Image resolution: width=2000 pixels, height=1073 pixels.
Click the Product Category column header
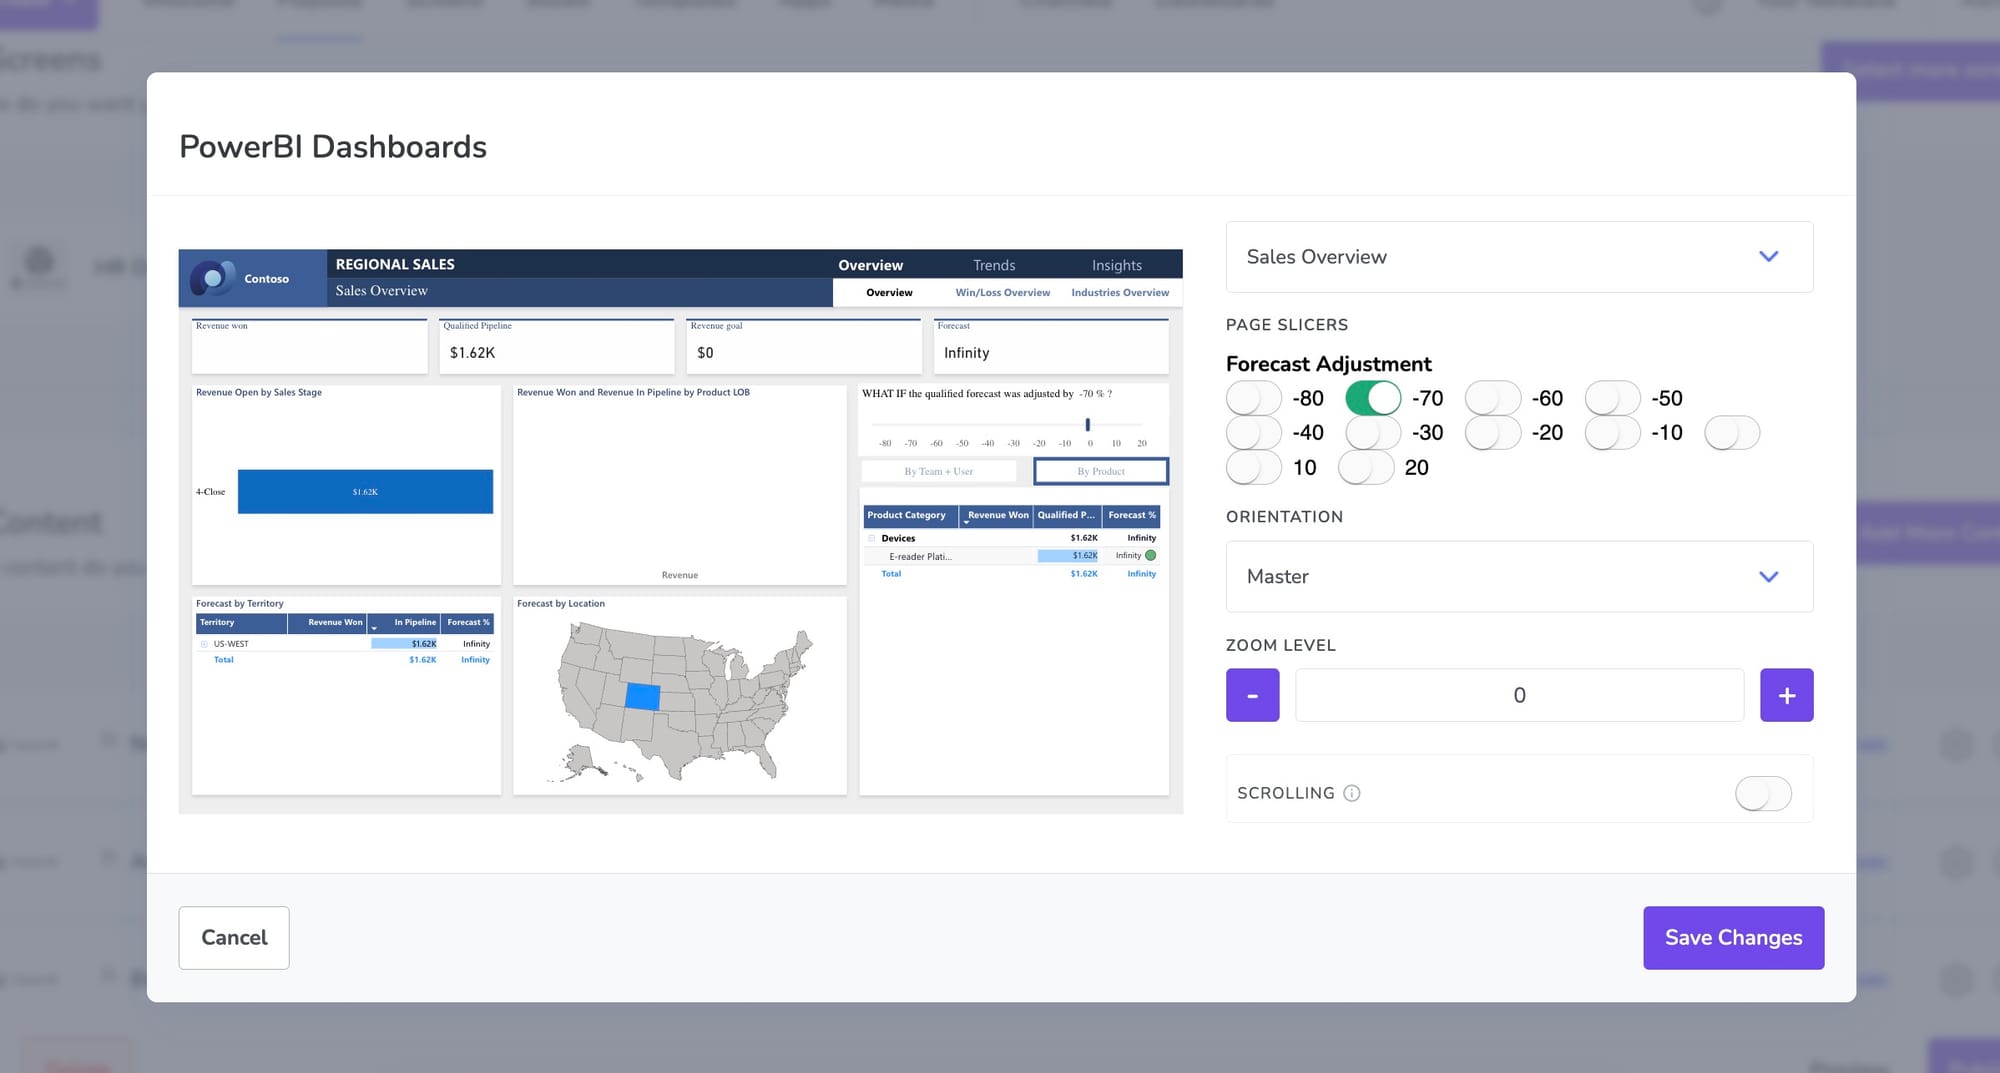911,516
